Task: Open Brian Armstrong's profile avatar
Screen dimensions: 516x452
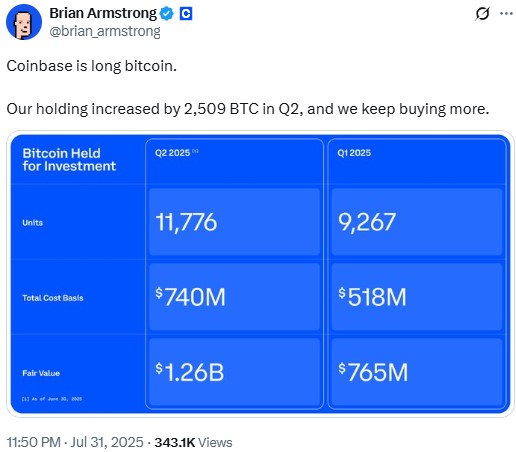Action: point(24,22)
